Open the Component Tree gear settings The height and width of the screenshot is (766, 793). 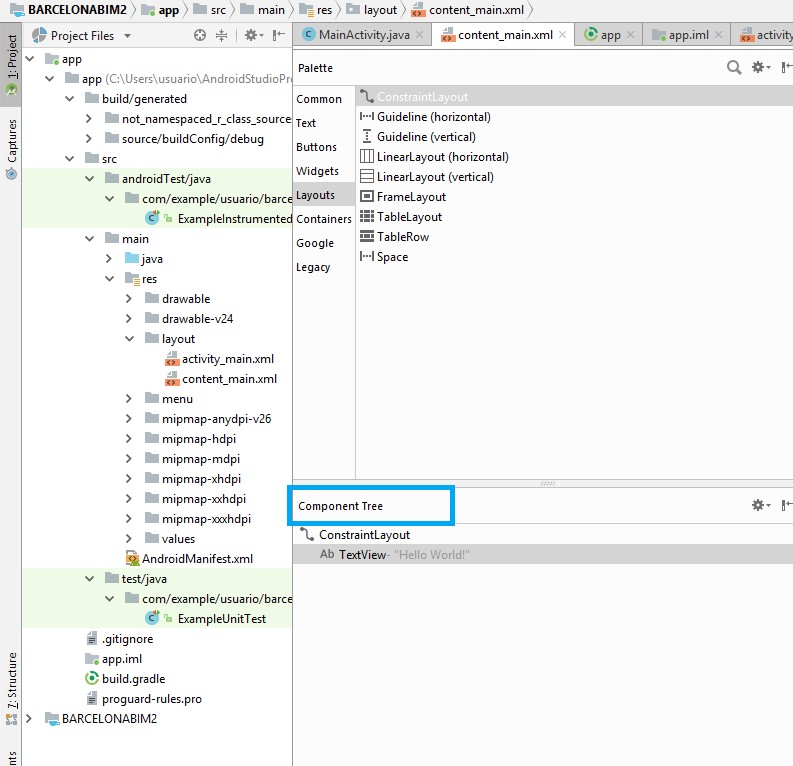[x=759, y=506]
